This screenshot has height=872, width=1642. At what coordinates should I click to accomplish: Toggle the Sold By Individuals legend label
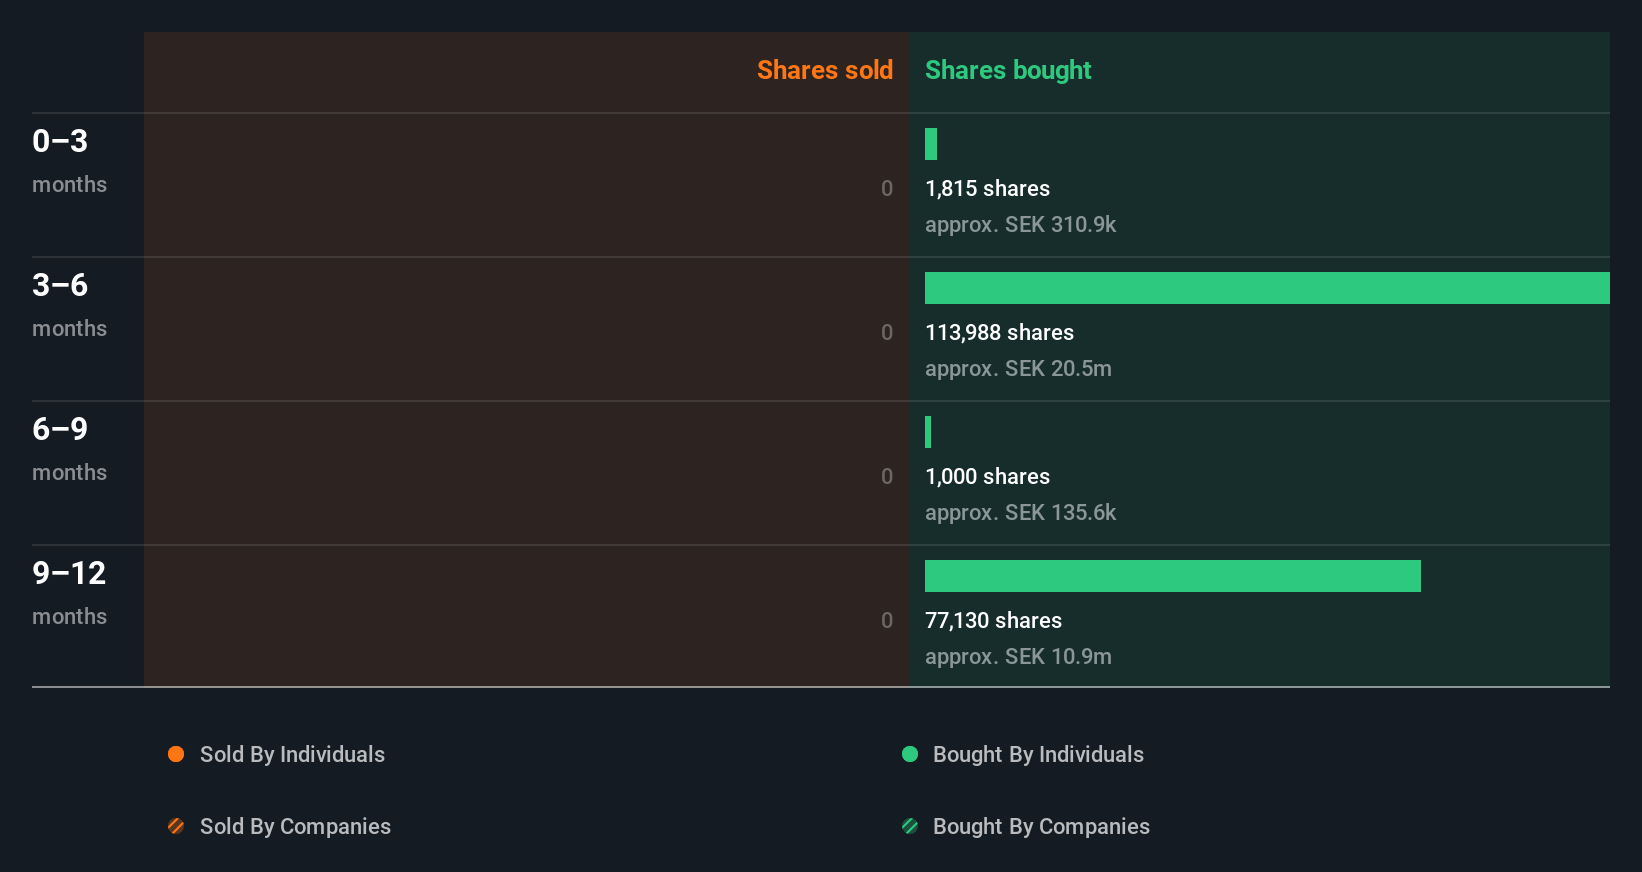[292, 754]
